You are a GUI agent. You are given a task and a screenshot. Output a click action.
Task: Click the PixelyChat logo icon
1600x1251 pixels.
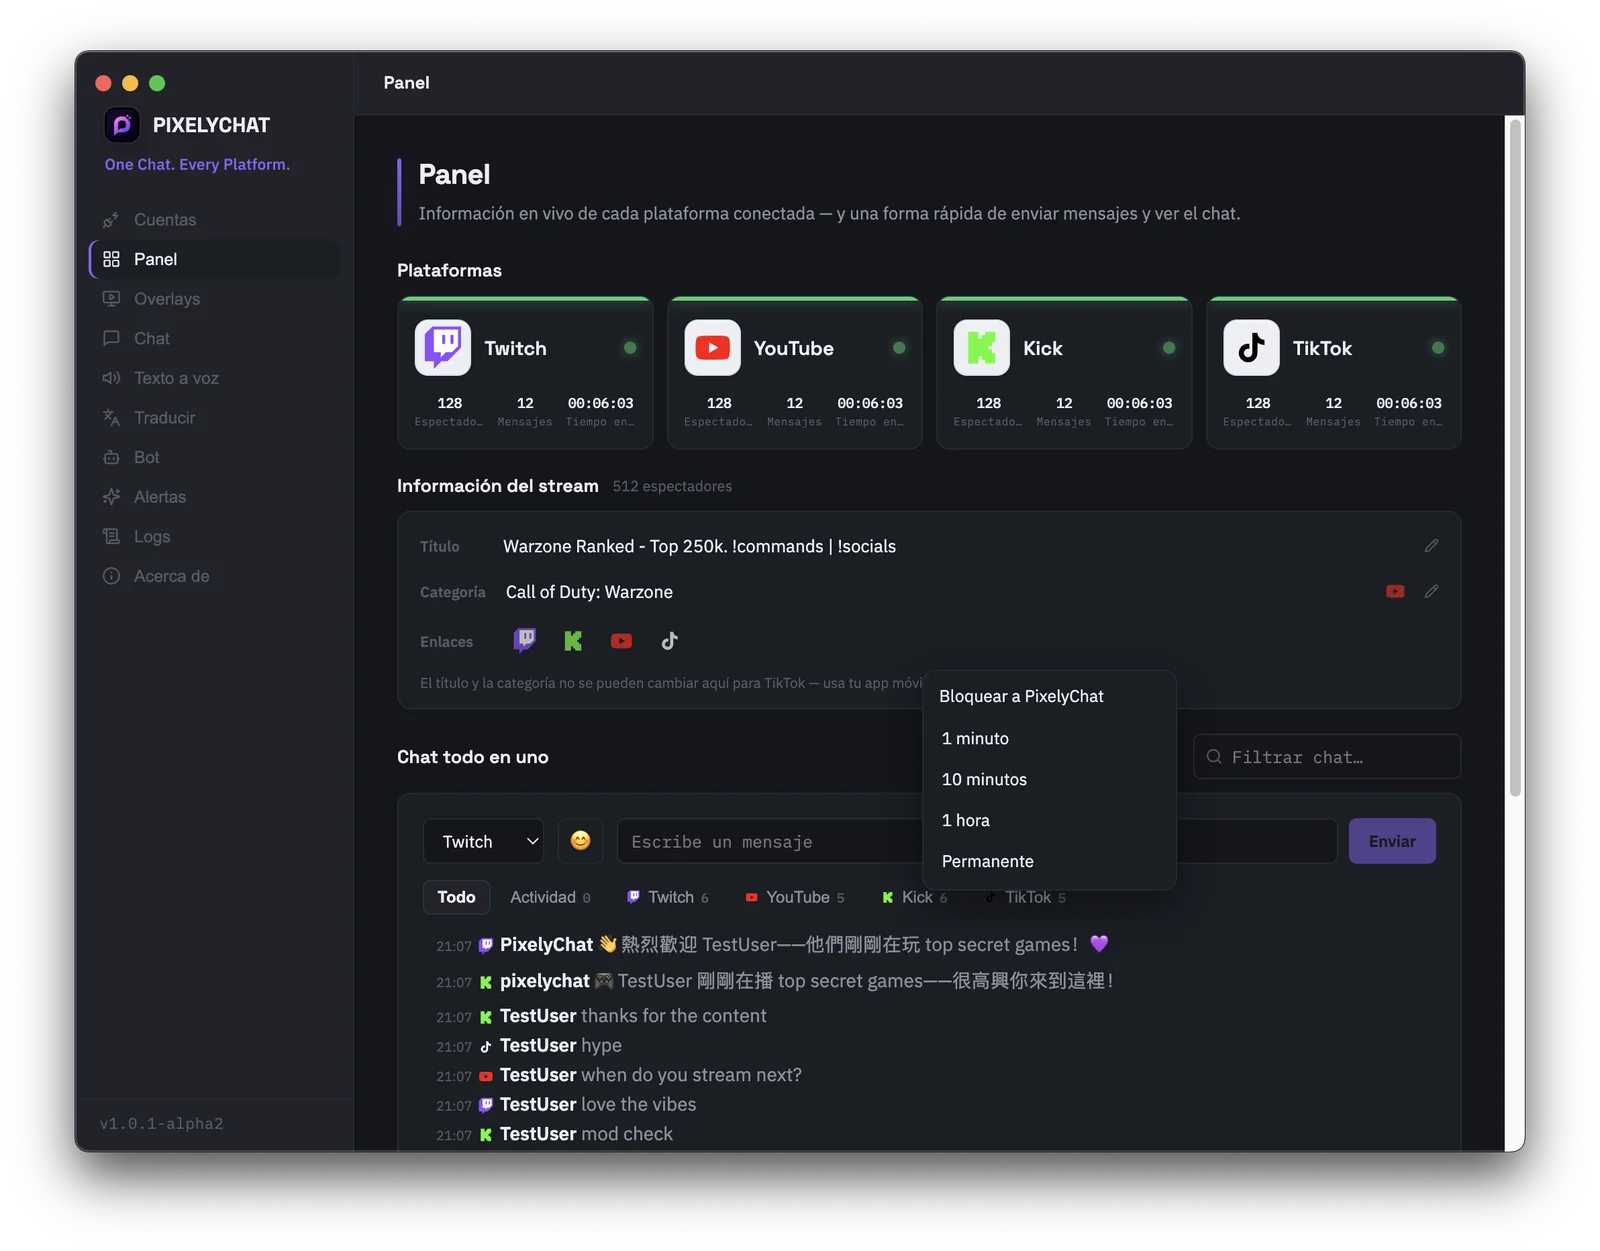[122, 125]
